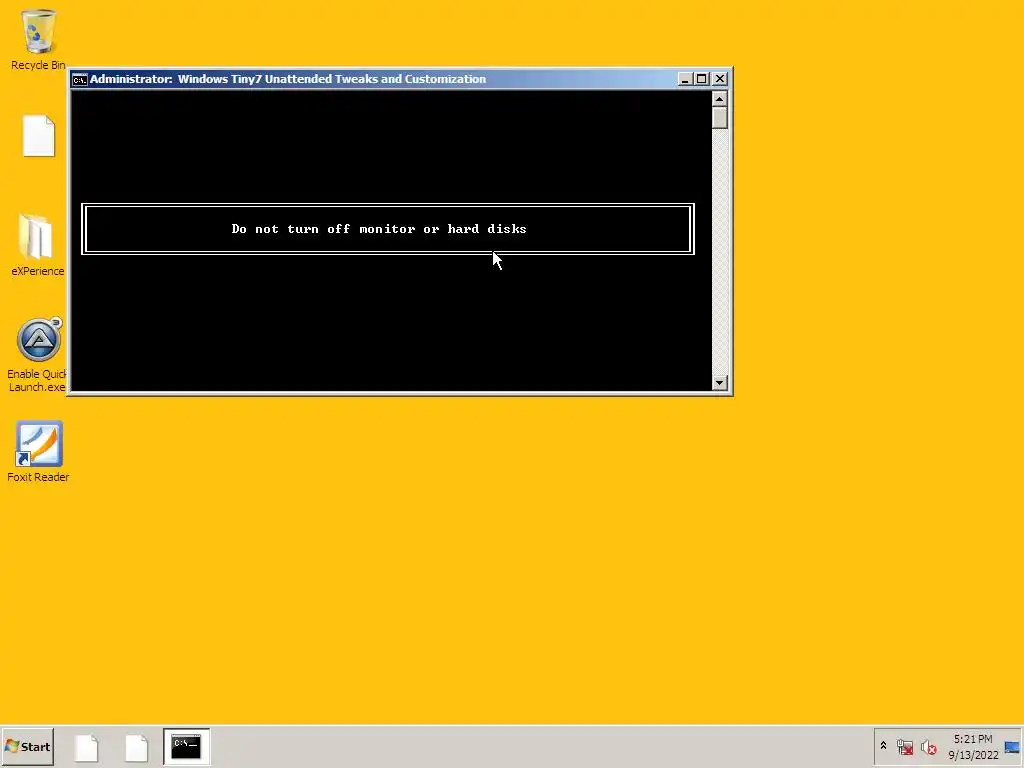Click the console scroll up arrow
This screenshot has height=768, width=1024.
pyautogui.click(x=719, y=99)
